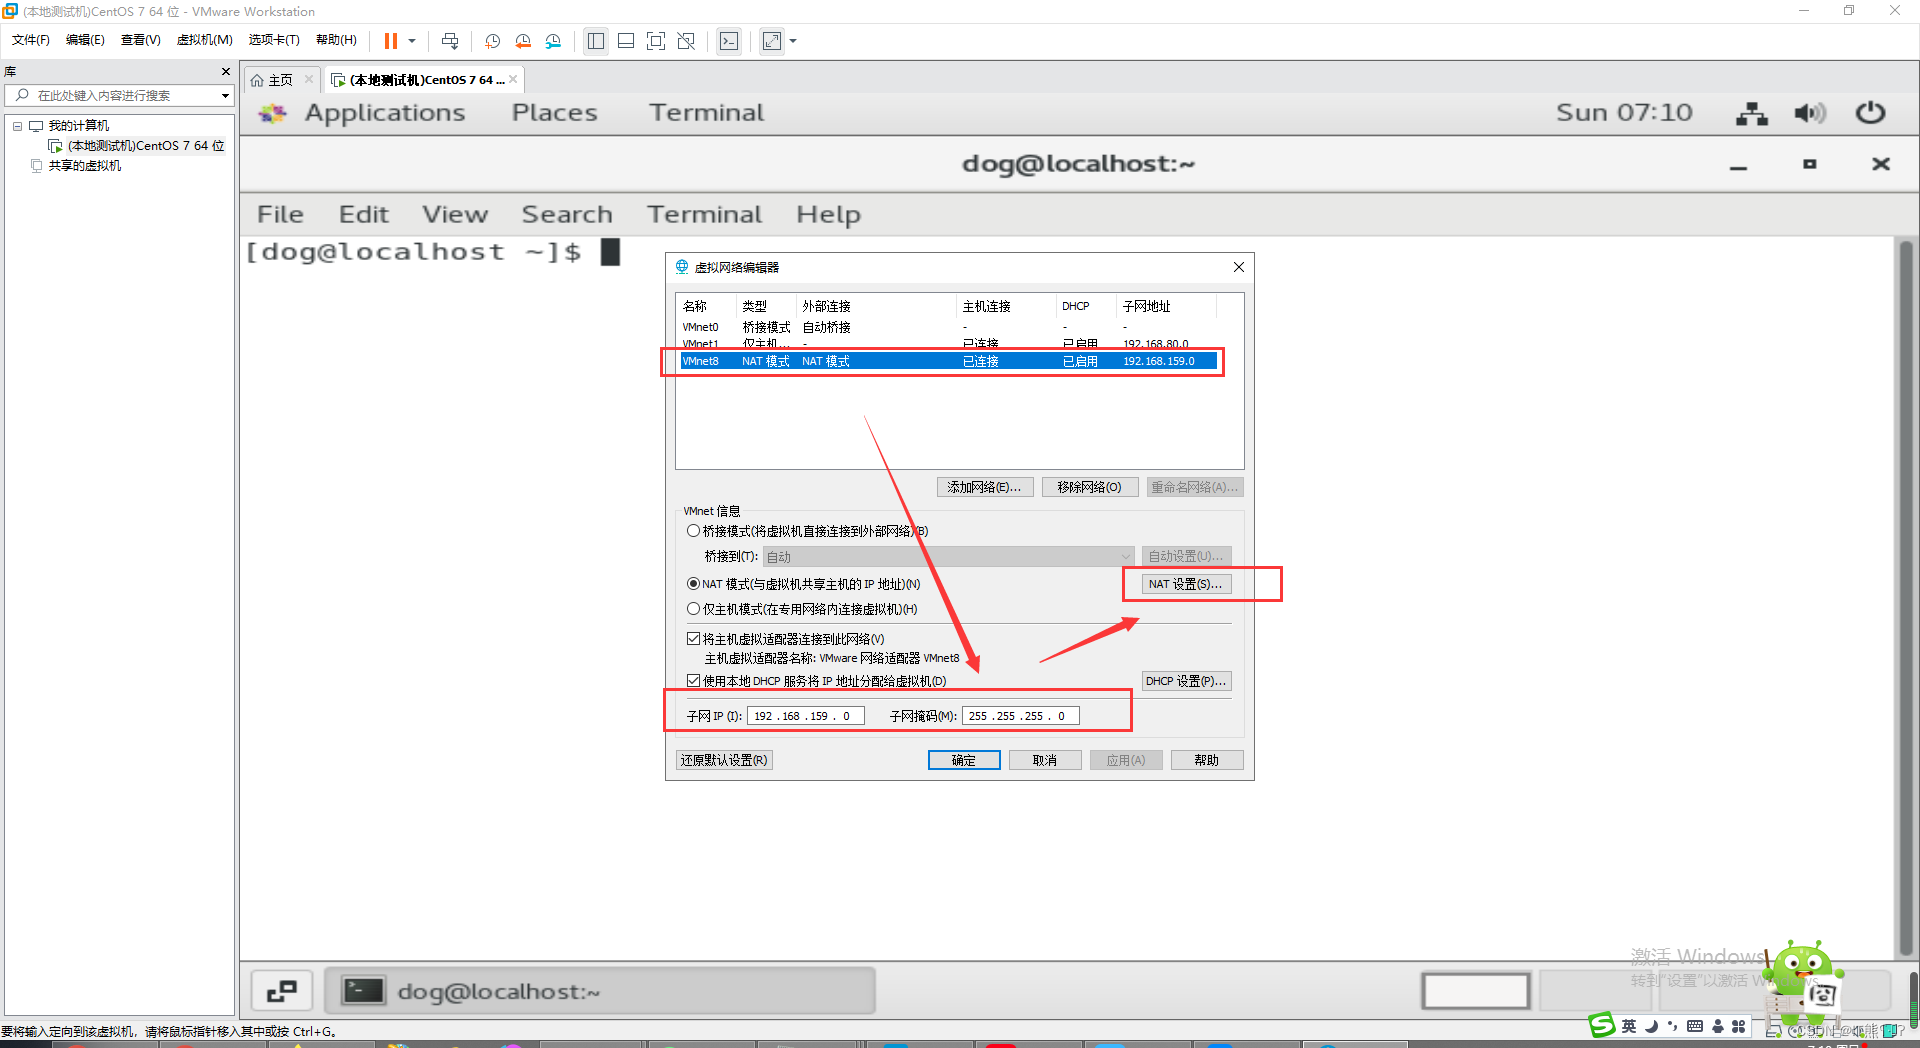
Task: Open the terminal Edit menu
Action: [x=363, y=214]
